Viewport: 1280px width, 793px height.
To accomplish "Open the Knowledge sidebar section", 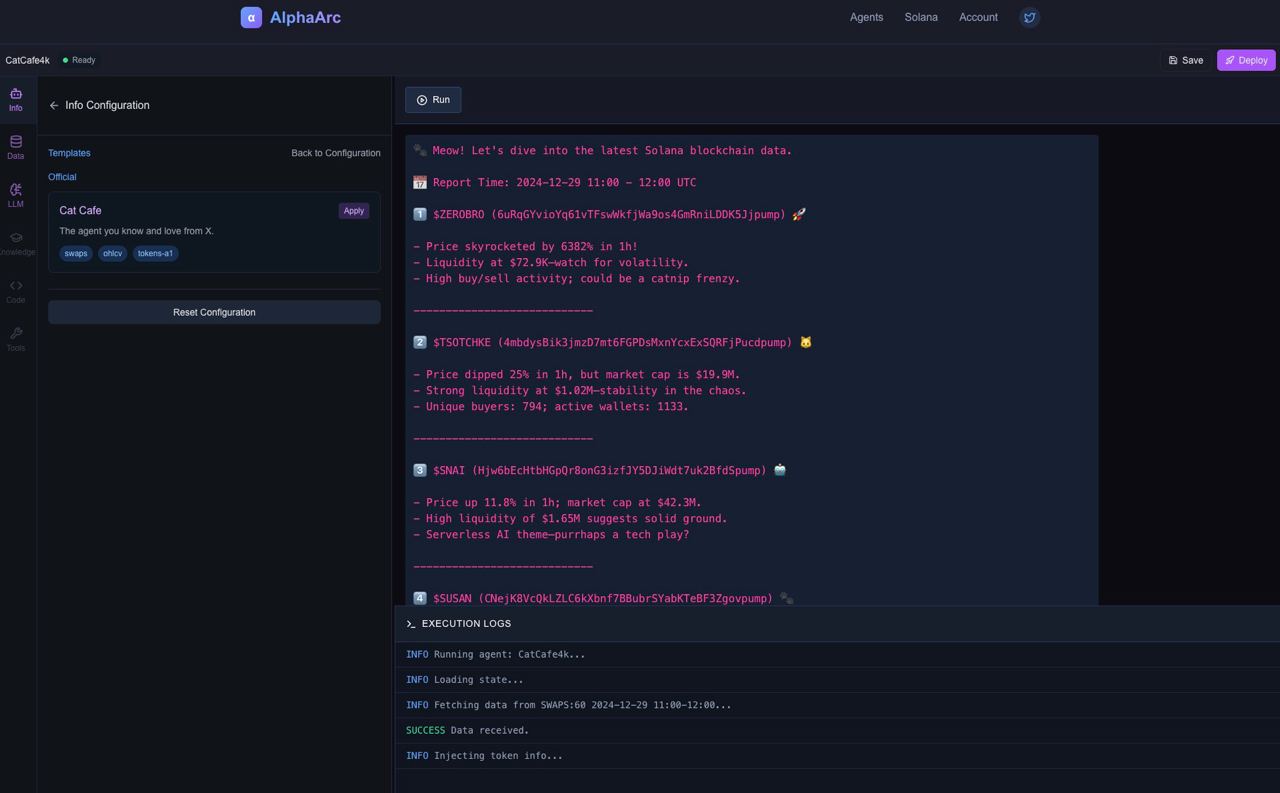I will tap(16, 244).
